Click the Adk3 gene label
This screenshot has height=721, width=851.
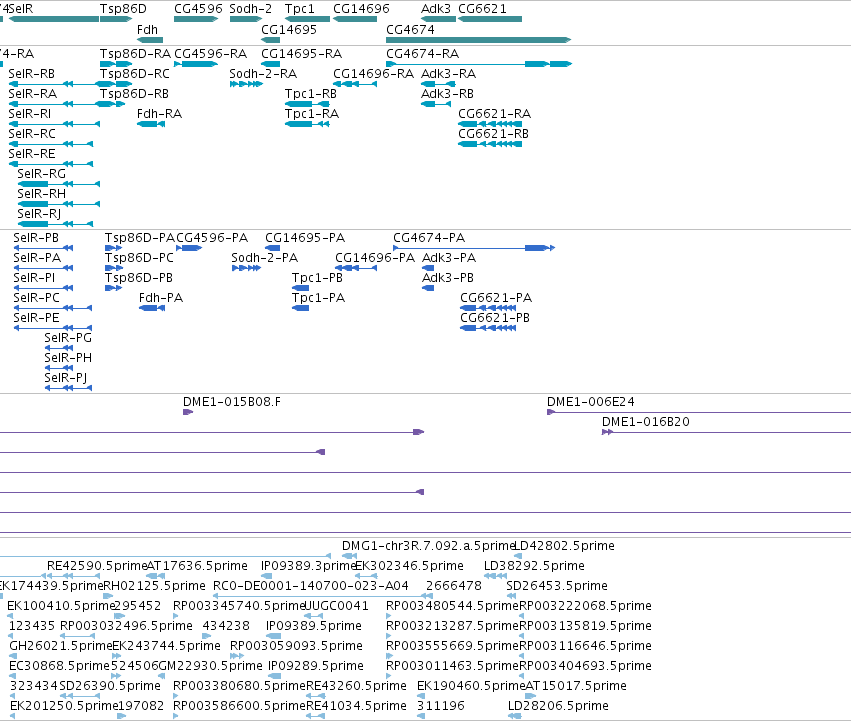[x=436, y=9]
